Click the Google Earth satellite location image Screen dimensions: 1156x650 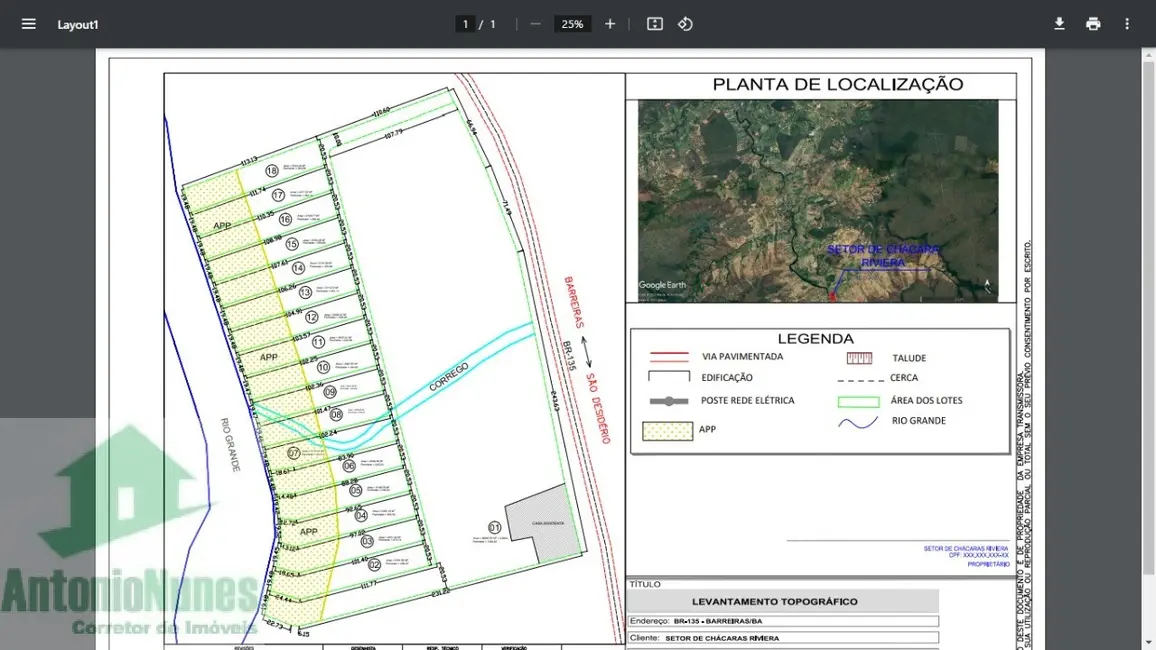point(817,200)
